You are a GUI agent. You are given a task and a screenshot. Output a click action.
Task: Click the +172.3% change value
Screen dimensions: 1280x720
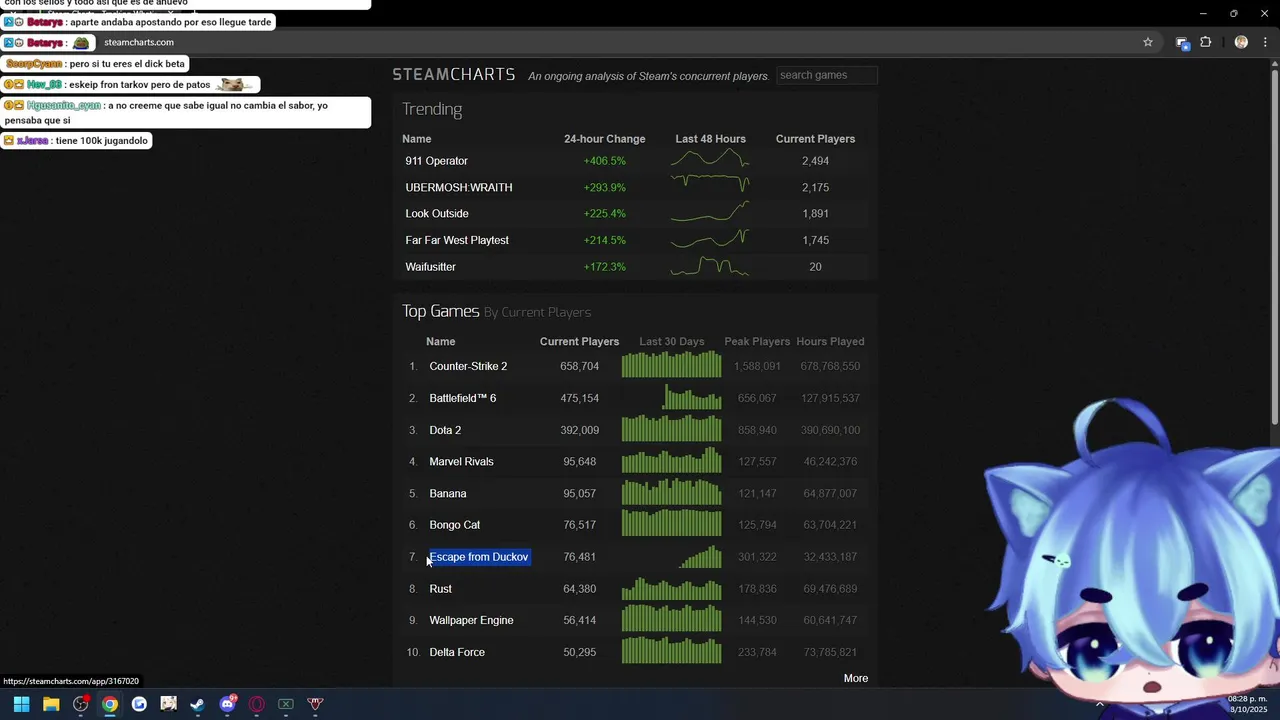(605, 267)
